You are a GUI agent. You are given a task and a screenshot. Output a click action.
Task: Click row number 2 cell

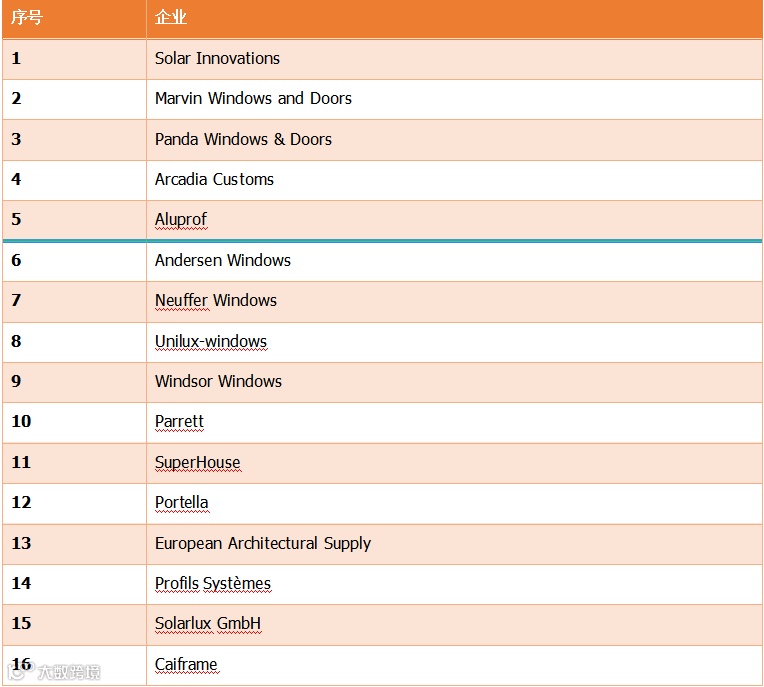click(x=74, y=99)
